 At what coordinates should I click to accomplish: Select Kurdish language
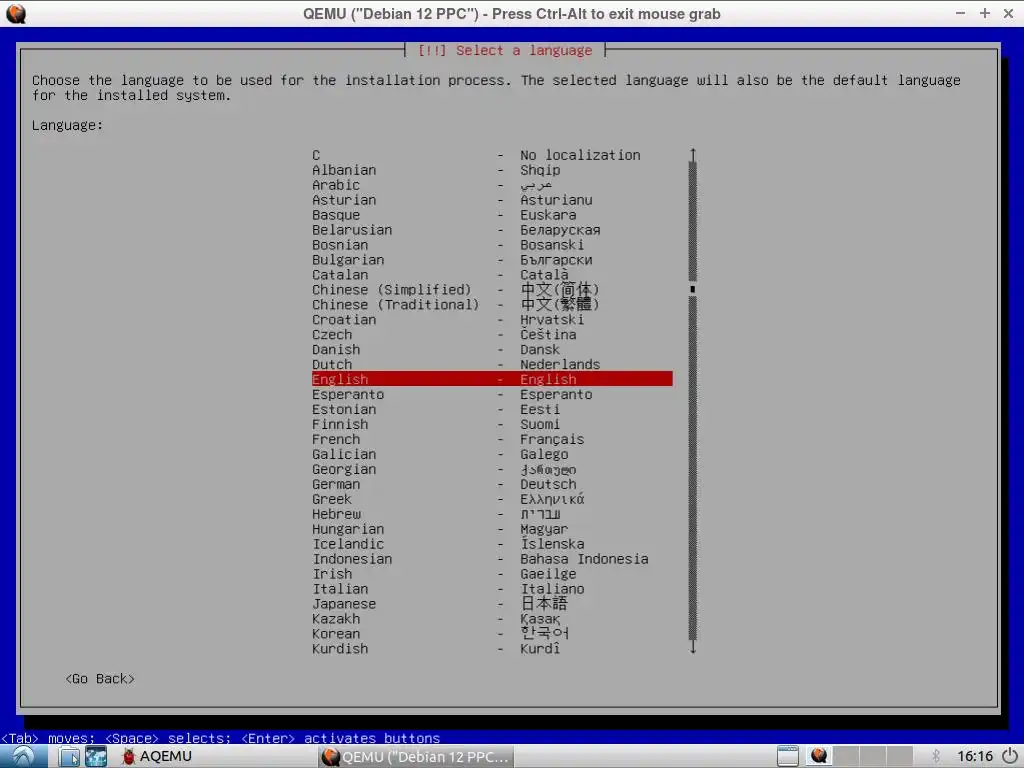(x=492, y=648)
